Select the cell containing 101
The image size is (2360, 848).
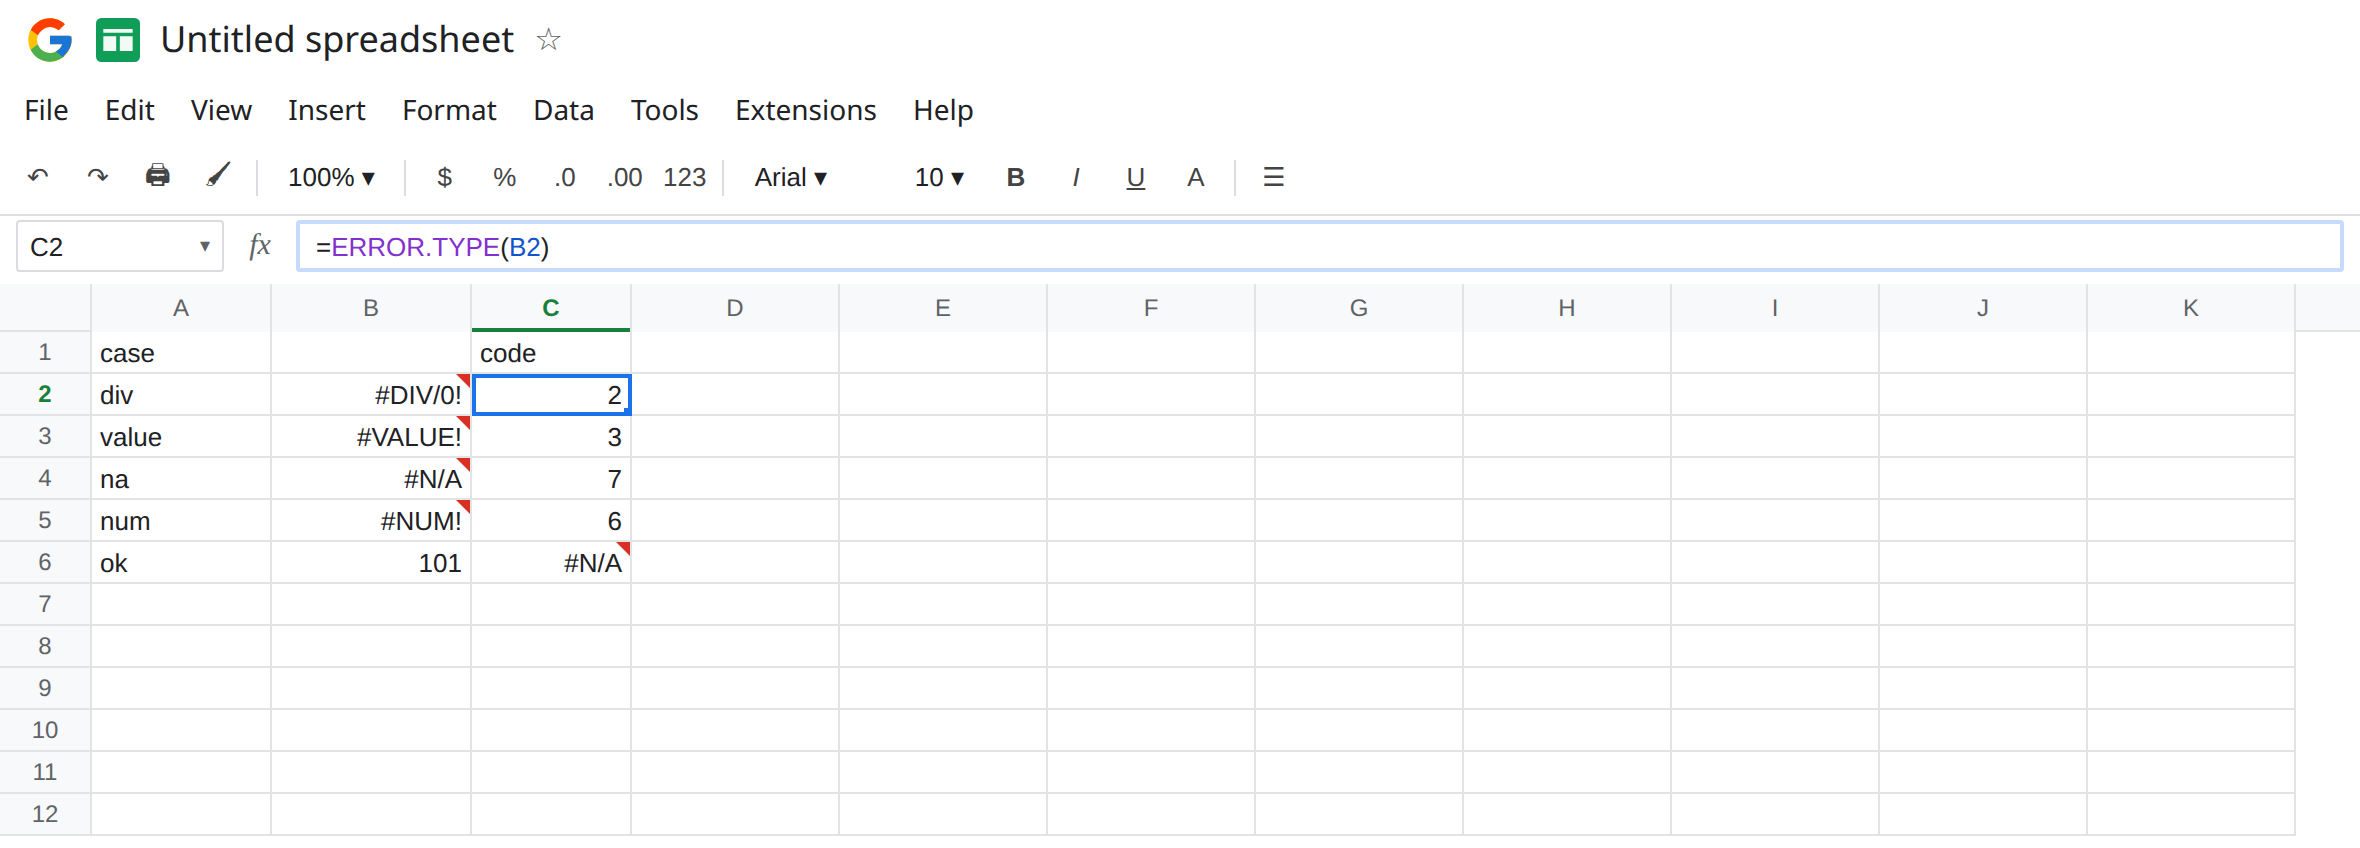click(x=371, y=563)
